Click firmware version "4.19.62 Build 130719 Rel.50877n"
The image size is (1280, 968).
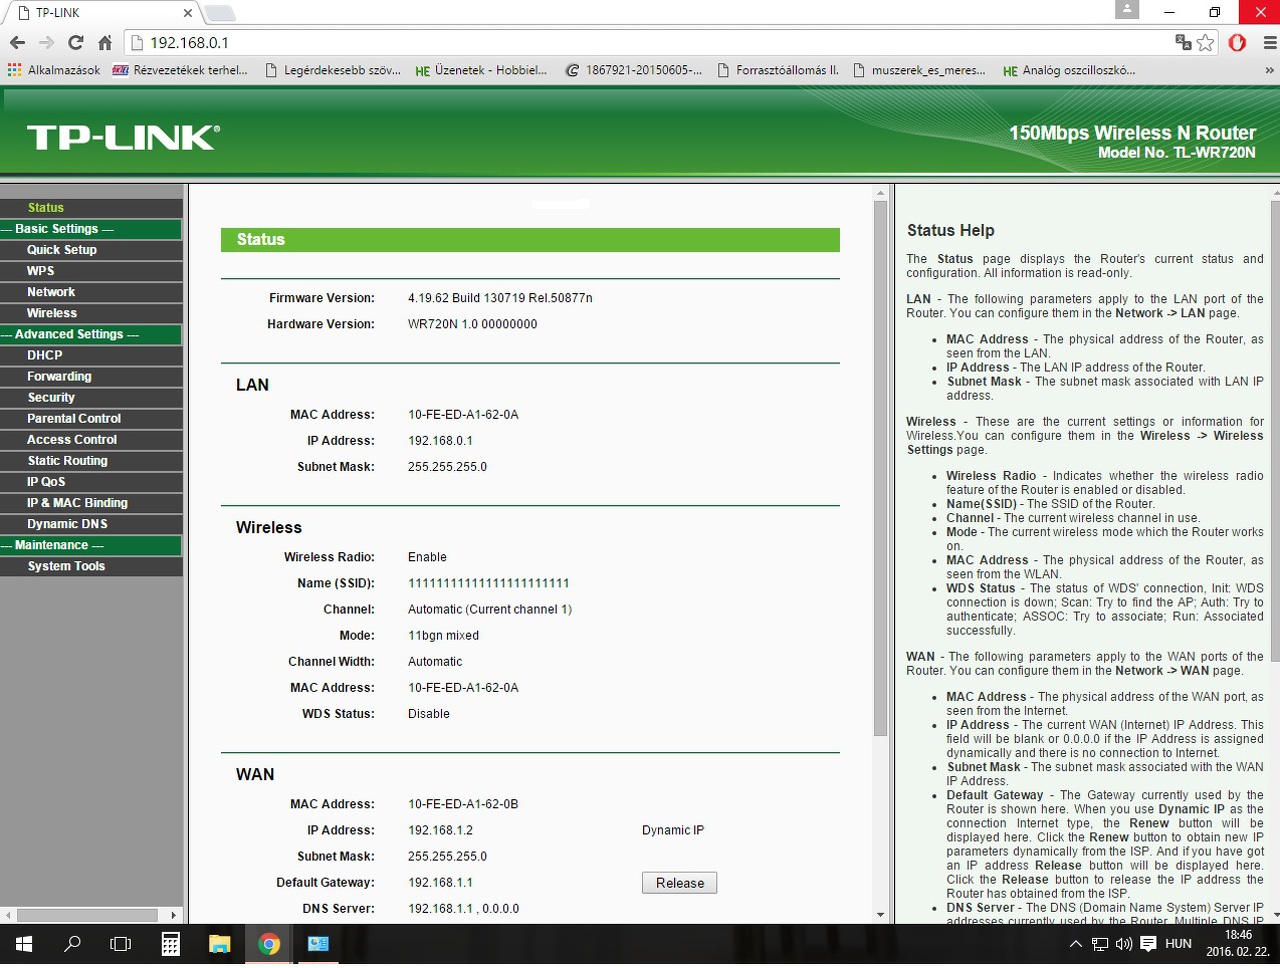click(500, 298)
